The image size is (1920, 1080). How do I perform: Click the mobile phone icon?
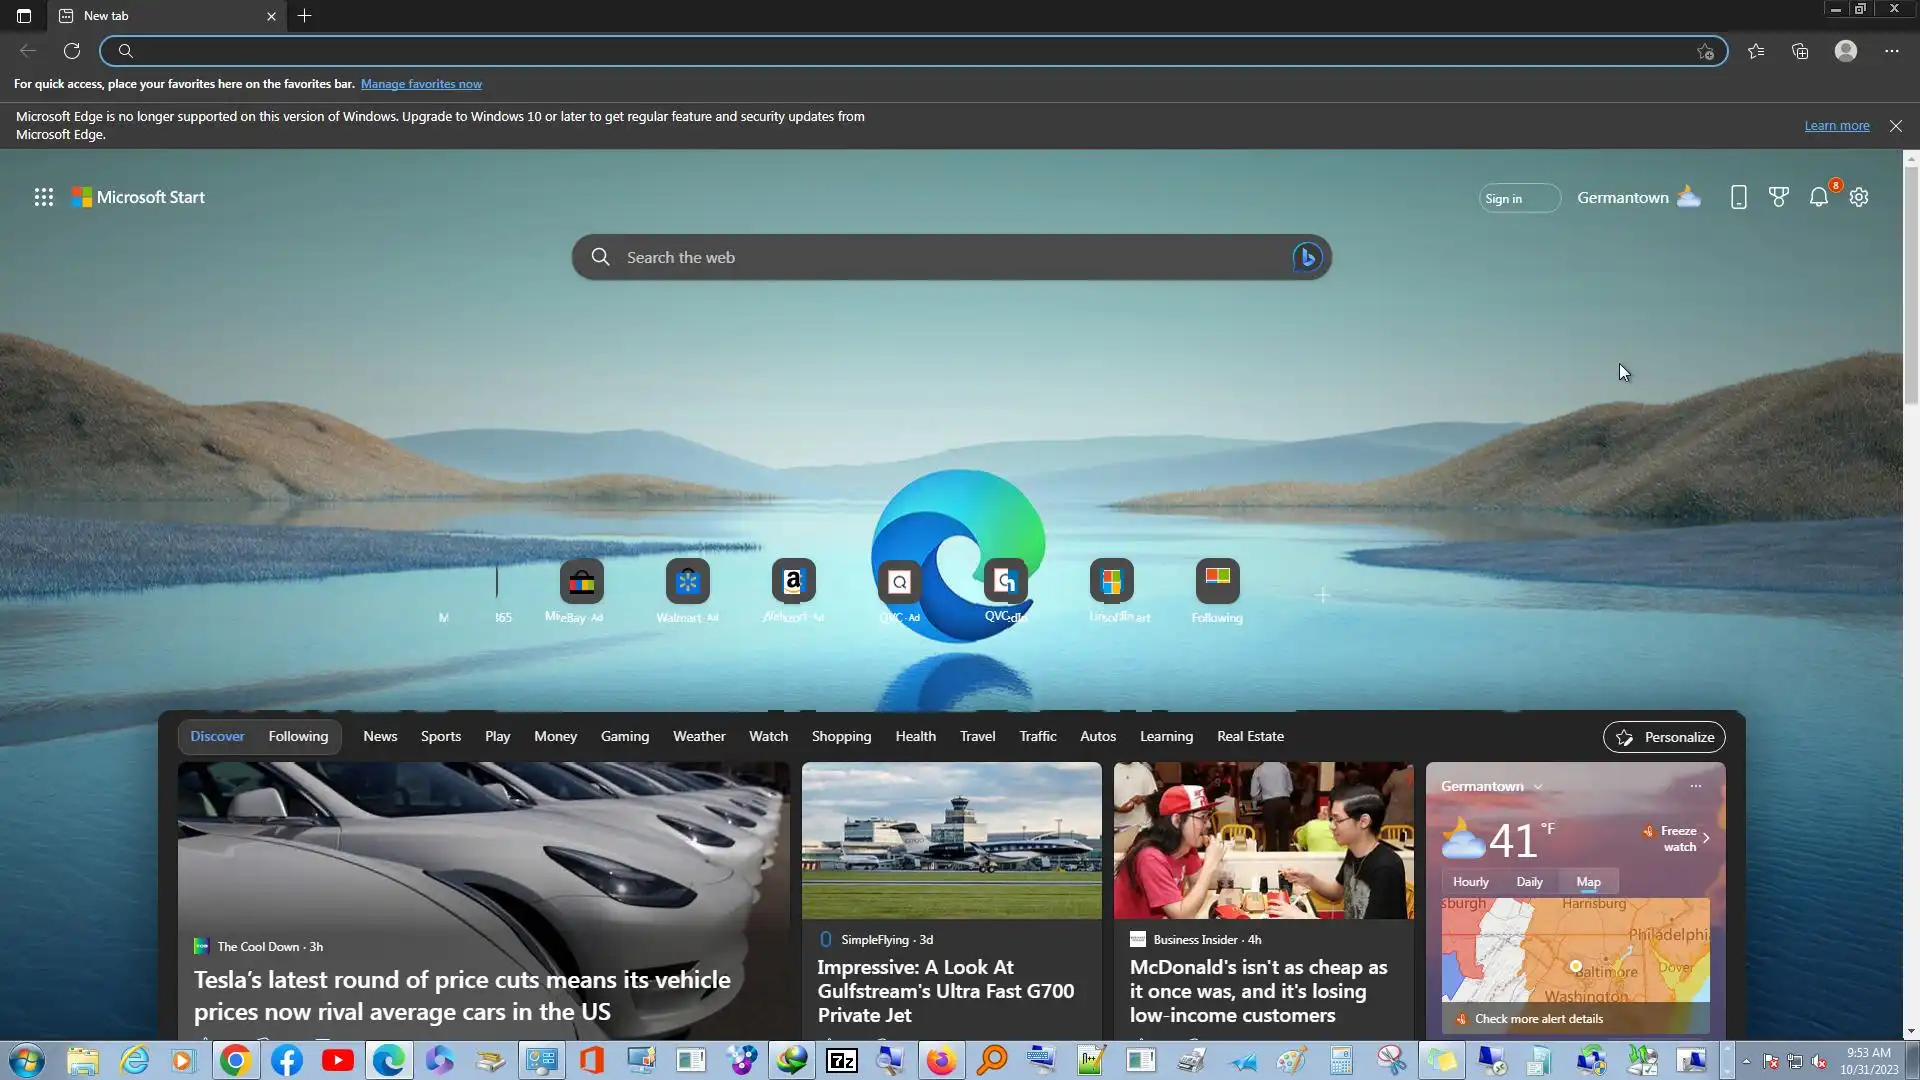click(x=1739, y=197)
